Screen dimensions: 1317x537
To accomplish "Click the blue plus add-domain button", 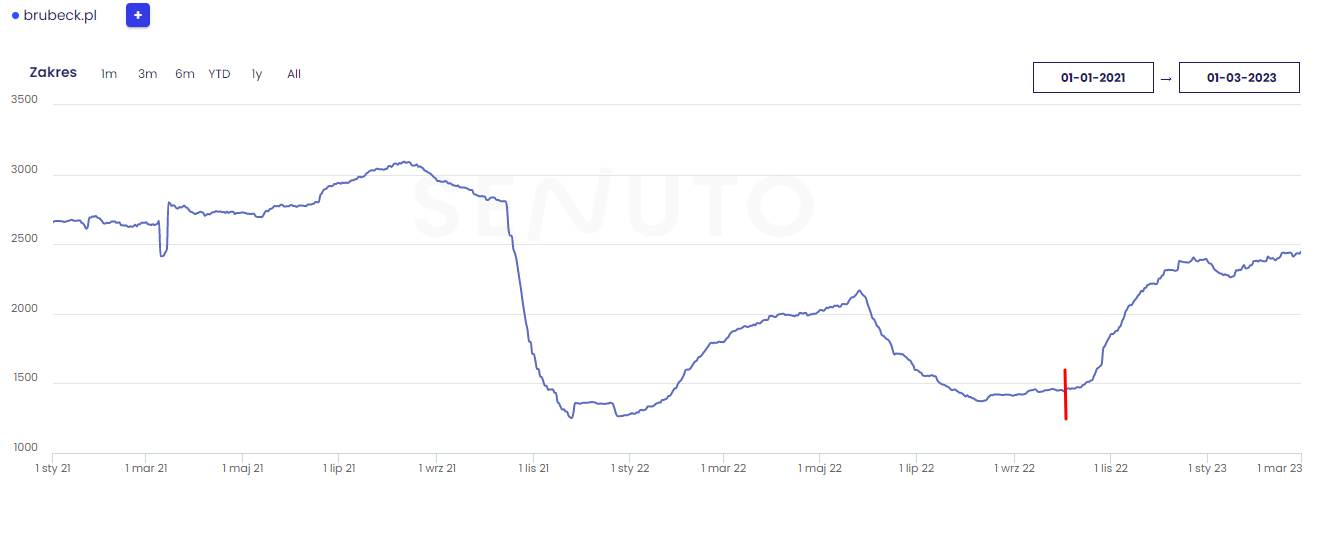I will pyautogui.click(x=138, y=16).
